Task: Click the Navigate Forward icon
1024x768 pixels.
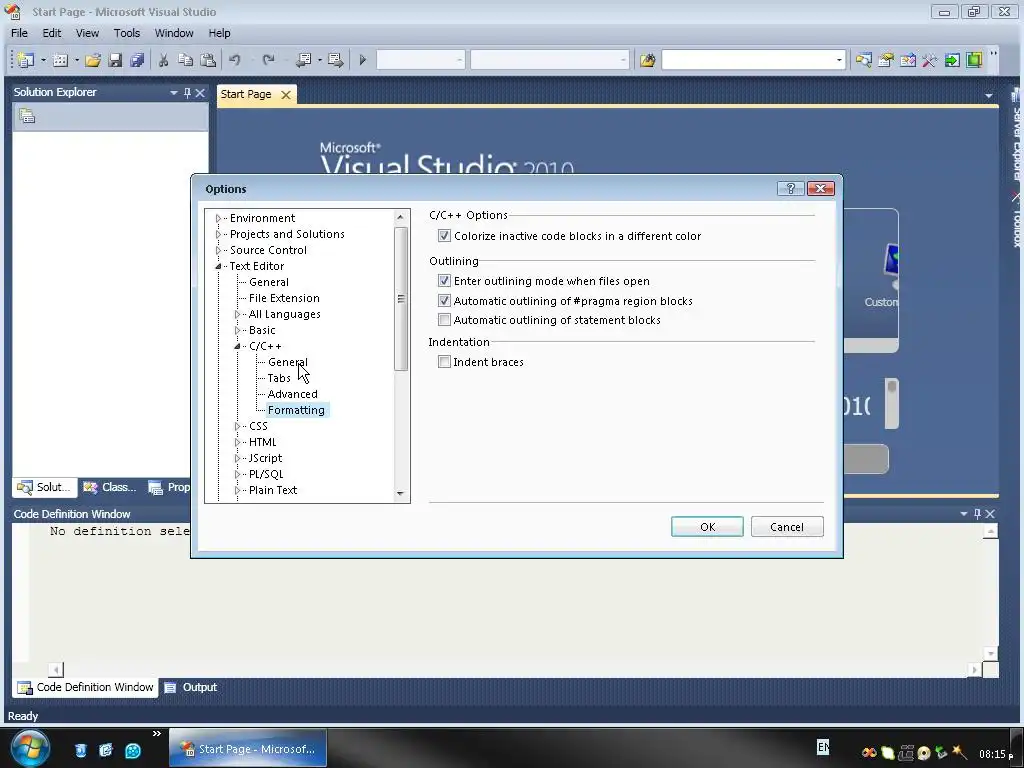Action: [336, 60]
